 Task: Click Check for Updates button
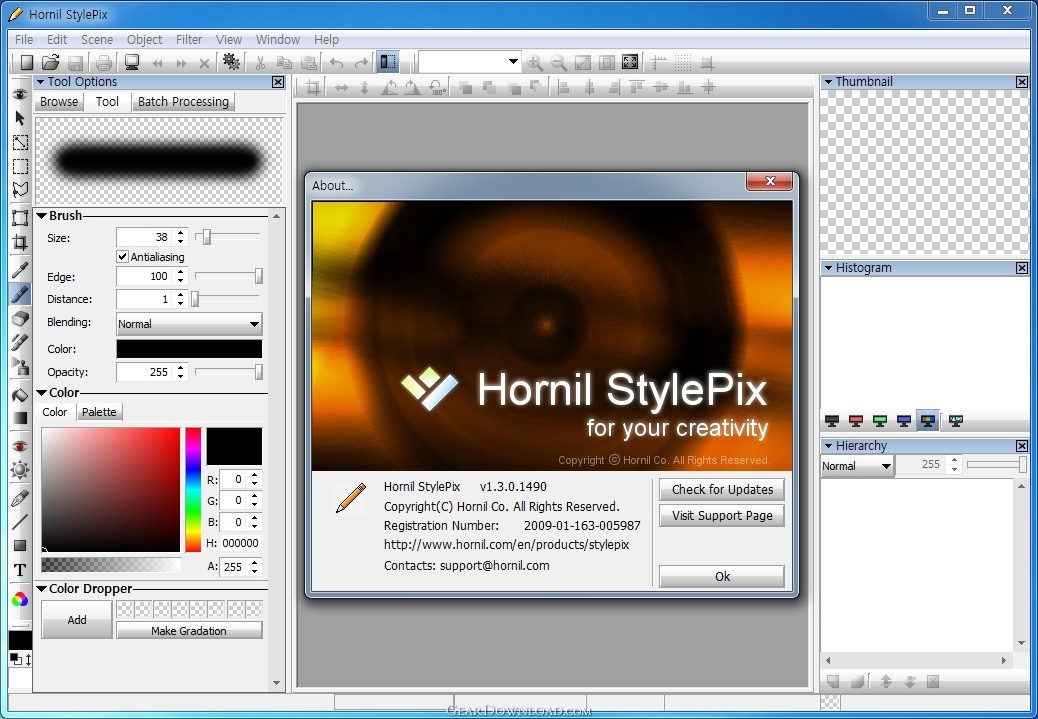pos(722,489)
